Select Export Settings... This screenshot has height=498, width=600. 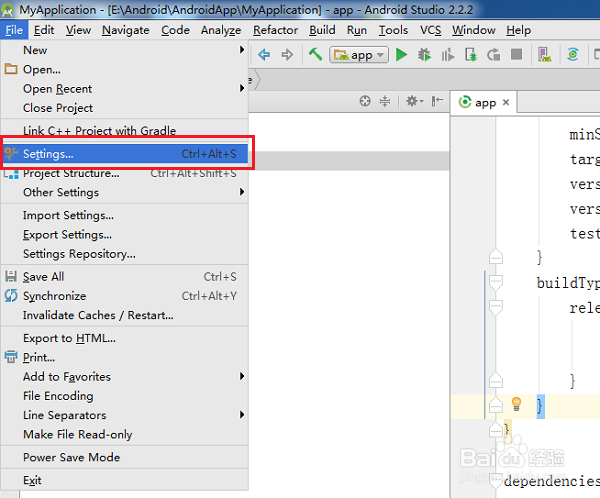pyautogui.click(x=125, y=234)
